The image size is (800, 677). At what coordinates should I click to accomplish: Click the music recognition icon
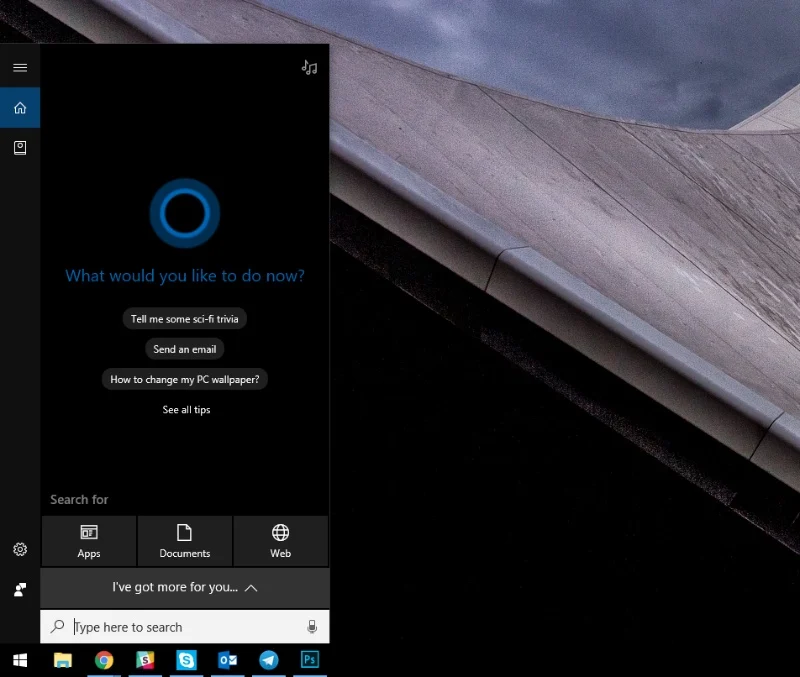point(309,68)
